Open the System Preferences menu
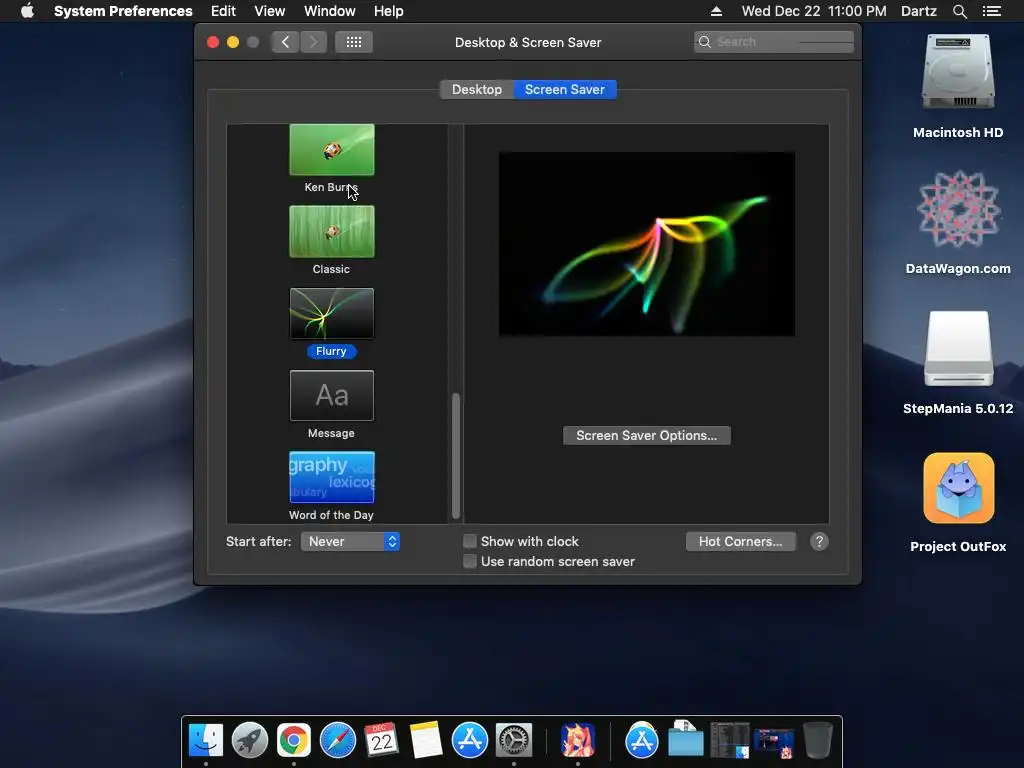Screen dimensions: 1024x768 (x=123, y=11)
